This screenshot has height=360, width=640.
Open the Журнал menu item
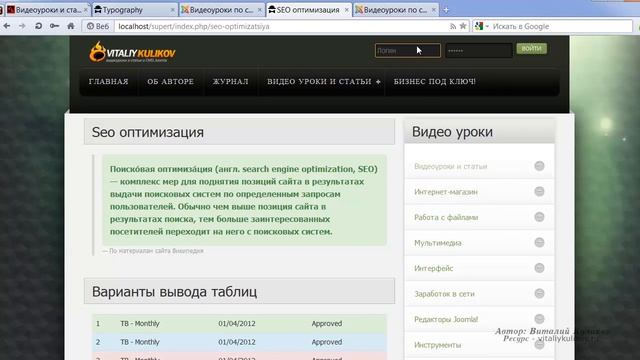coord(231,82)
